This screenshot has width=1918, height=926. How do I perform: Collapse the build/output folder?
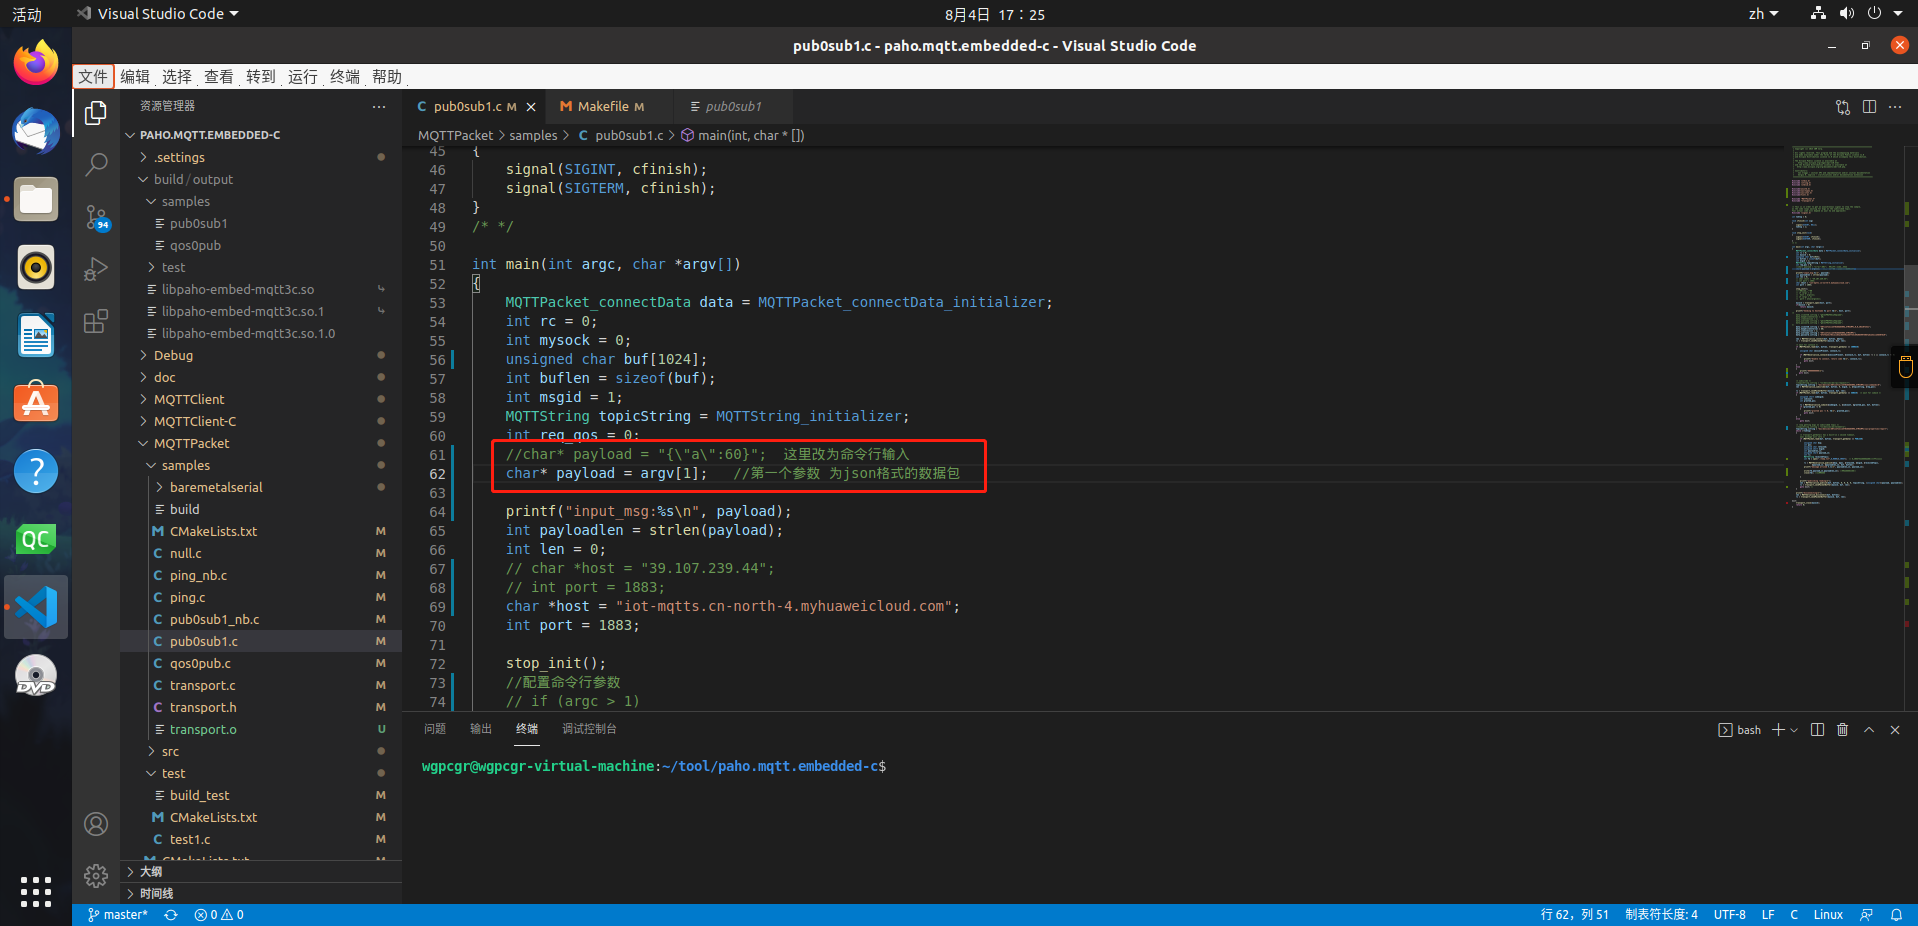click(x=262, y=179)
